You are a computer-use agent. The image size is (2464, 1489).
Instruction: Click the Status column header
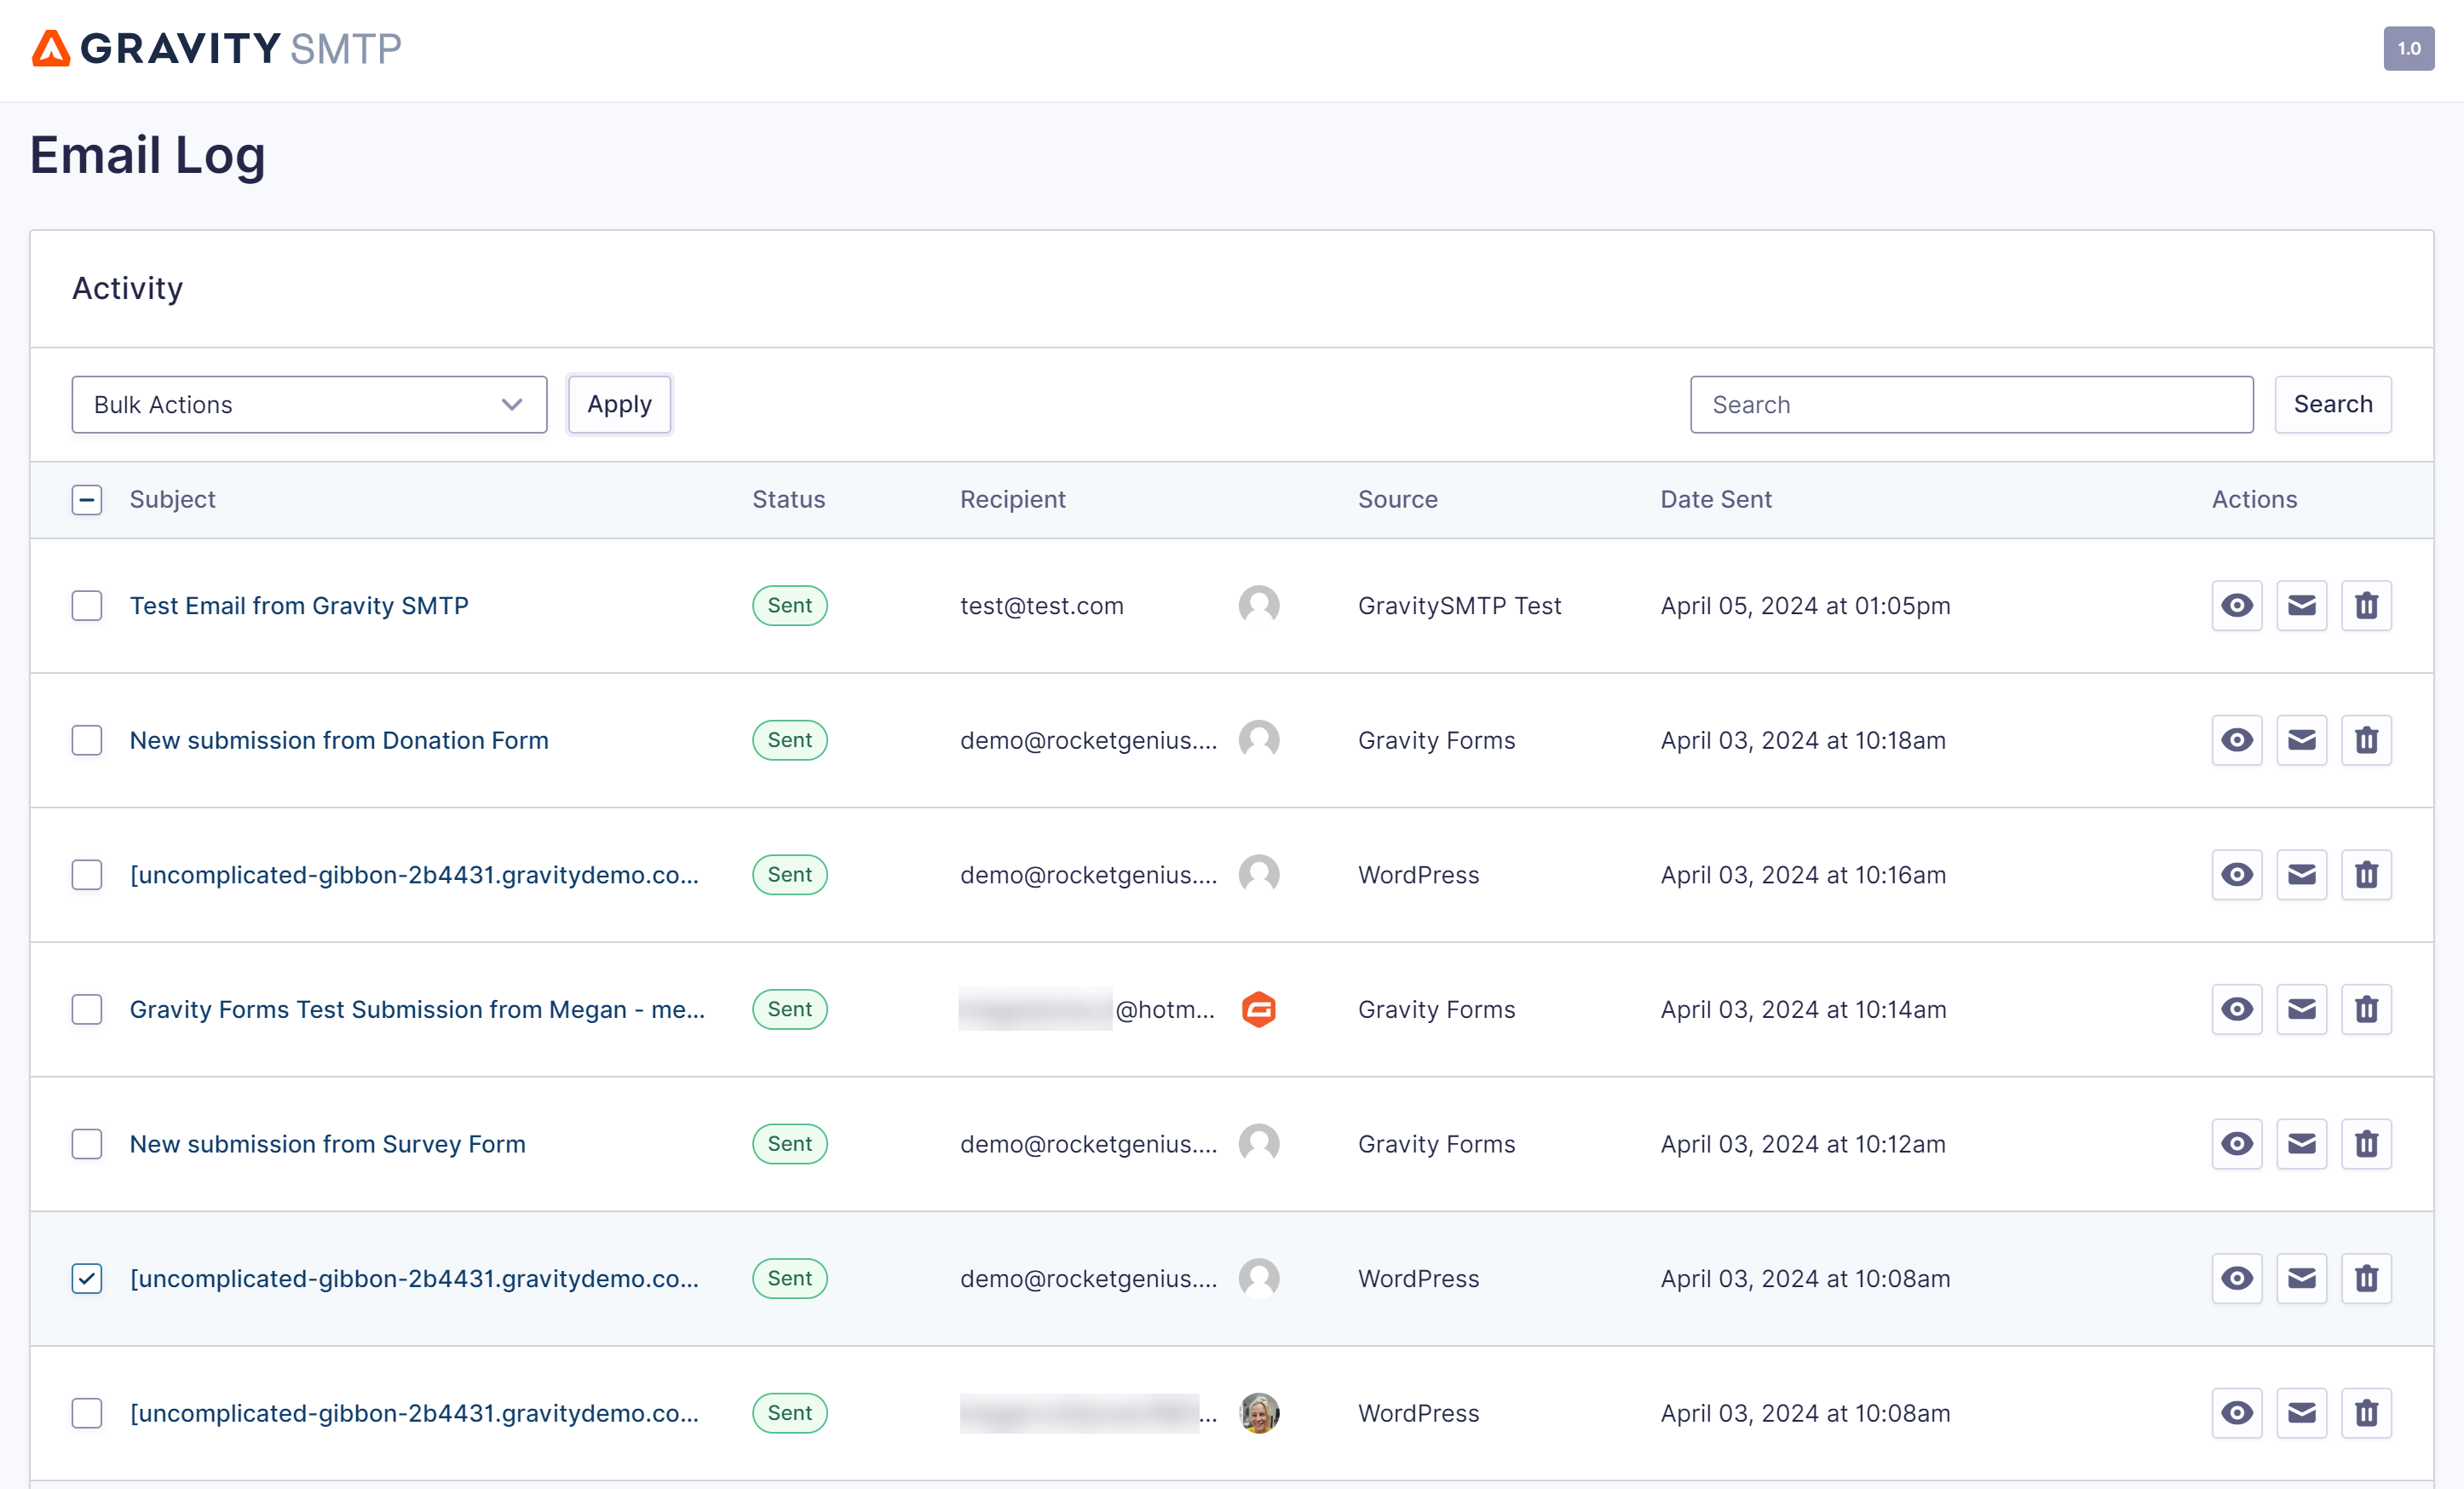click(789, 500)
